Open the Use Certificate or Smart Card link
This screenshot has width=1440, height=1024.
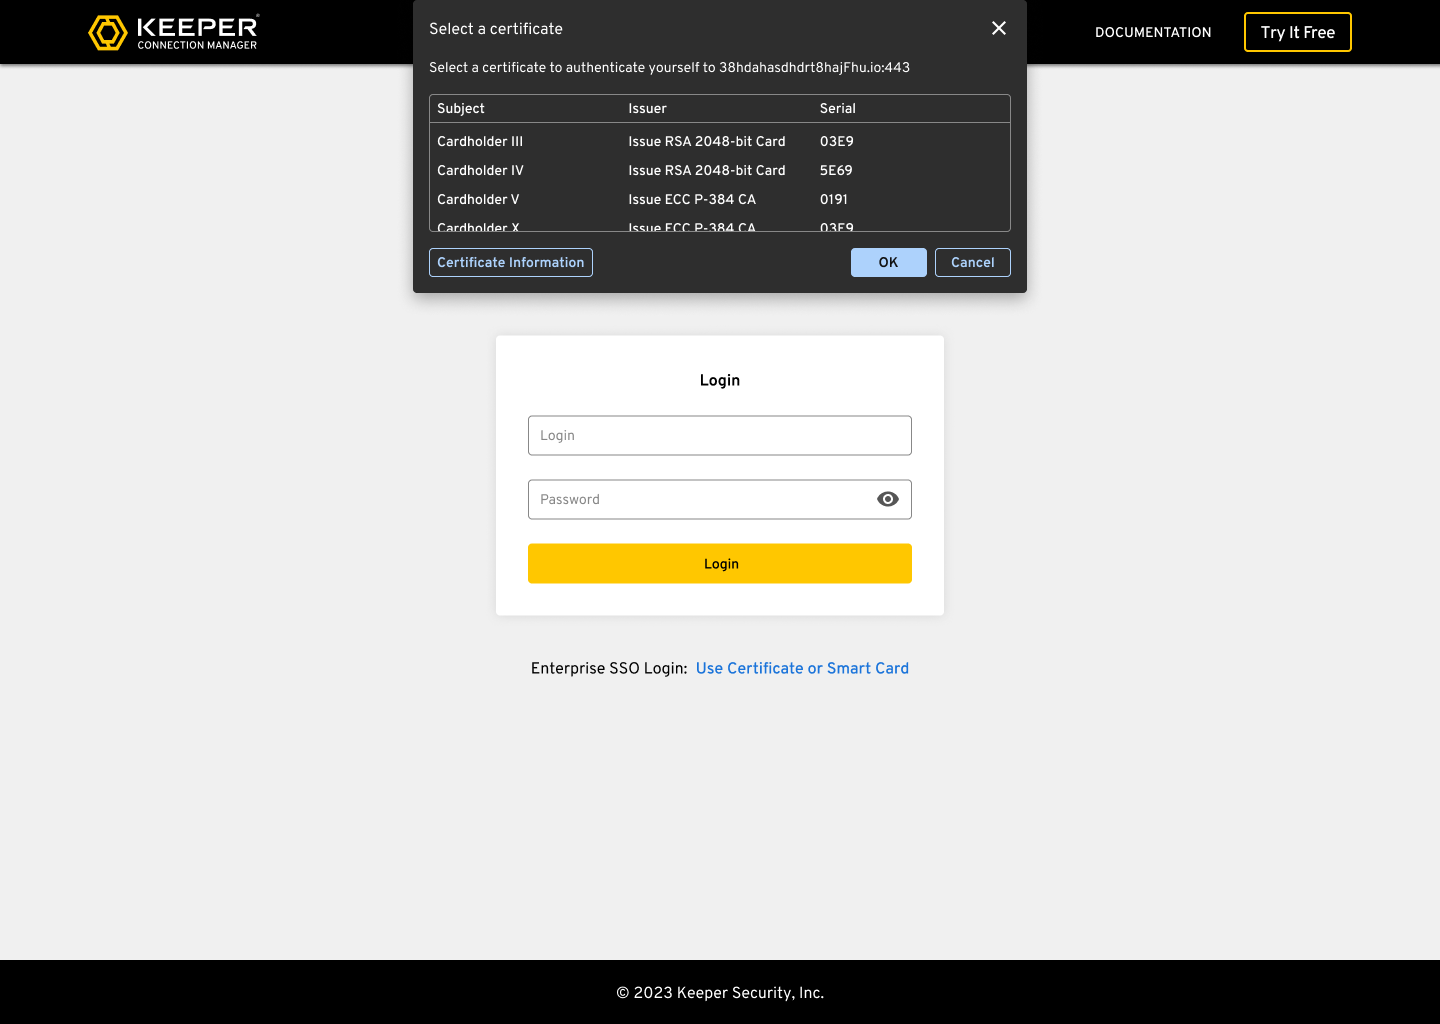(x=802, y=668)
